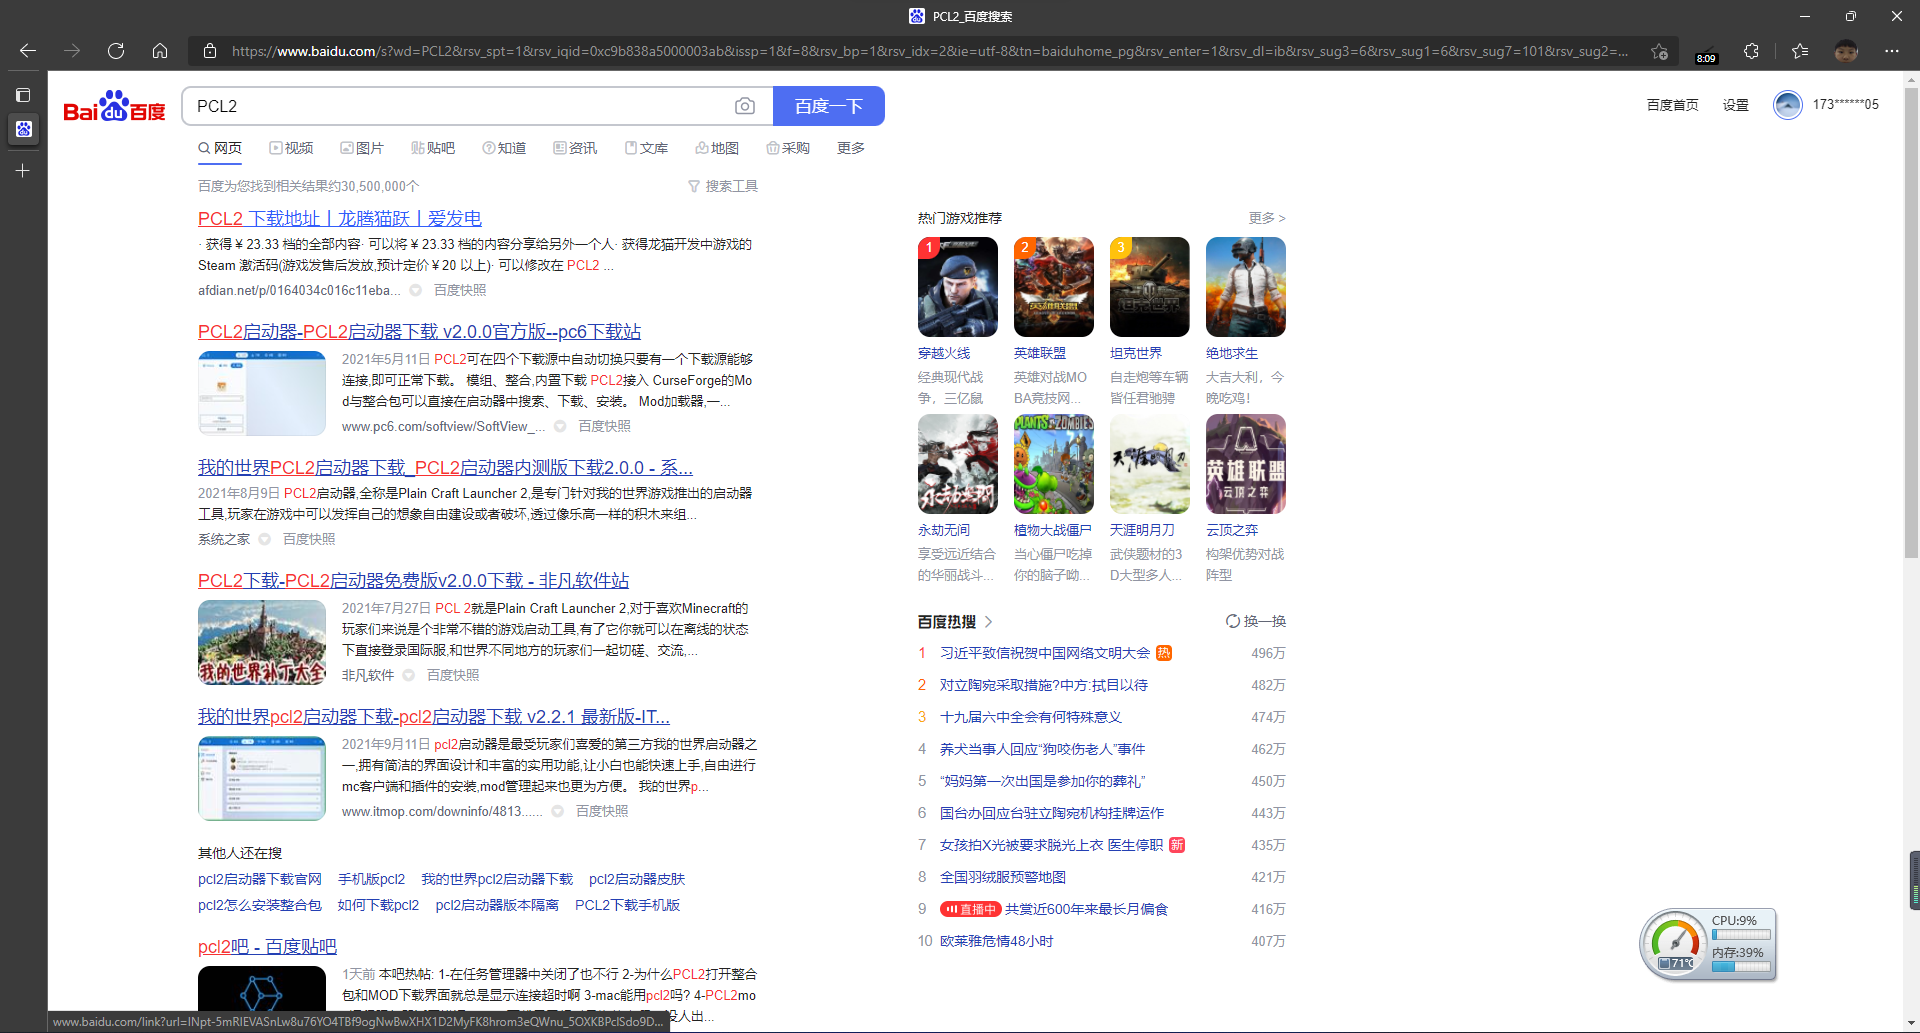Switch to the 视频 tab
Image resolution: width=1920 pixels, height=1033 pixels.
[291, 148]
